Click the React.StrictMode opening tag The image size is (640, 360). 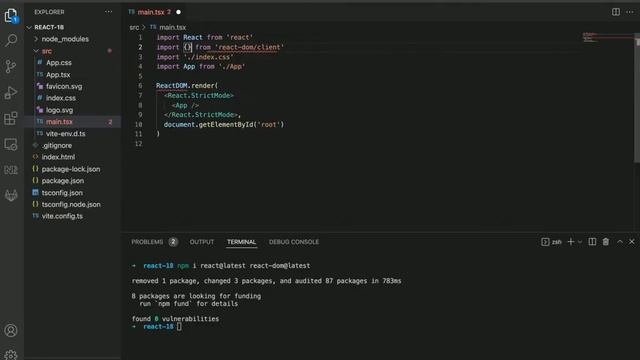199,96
